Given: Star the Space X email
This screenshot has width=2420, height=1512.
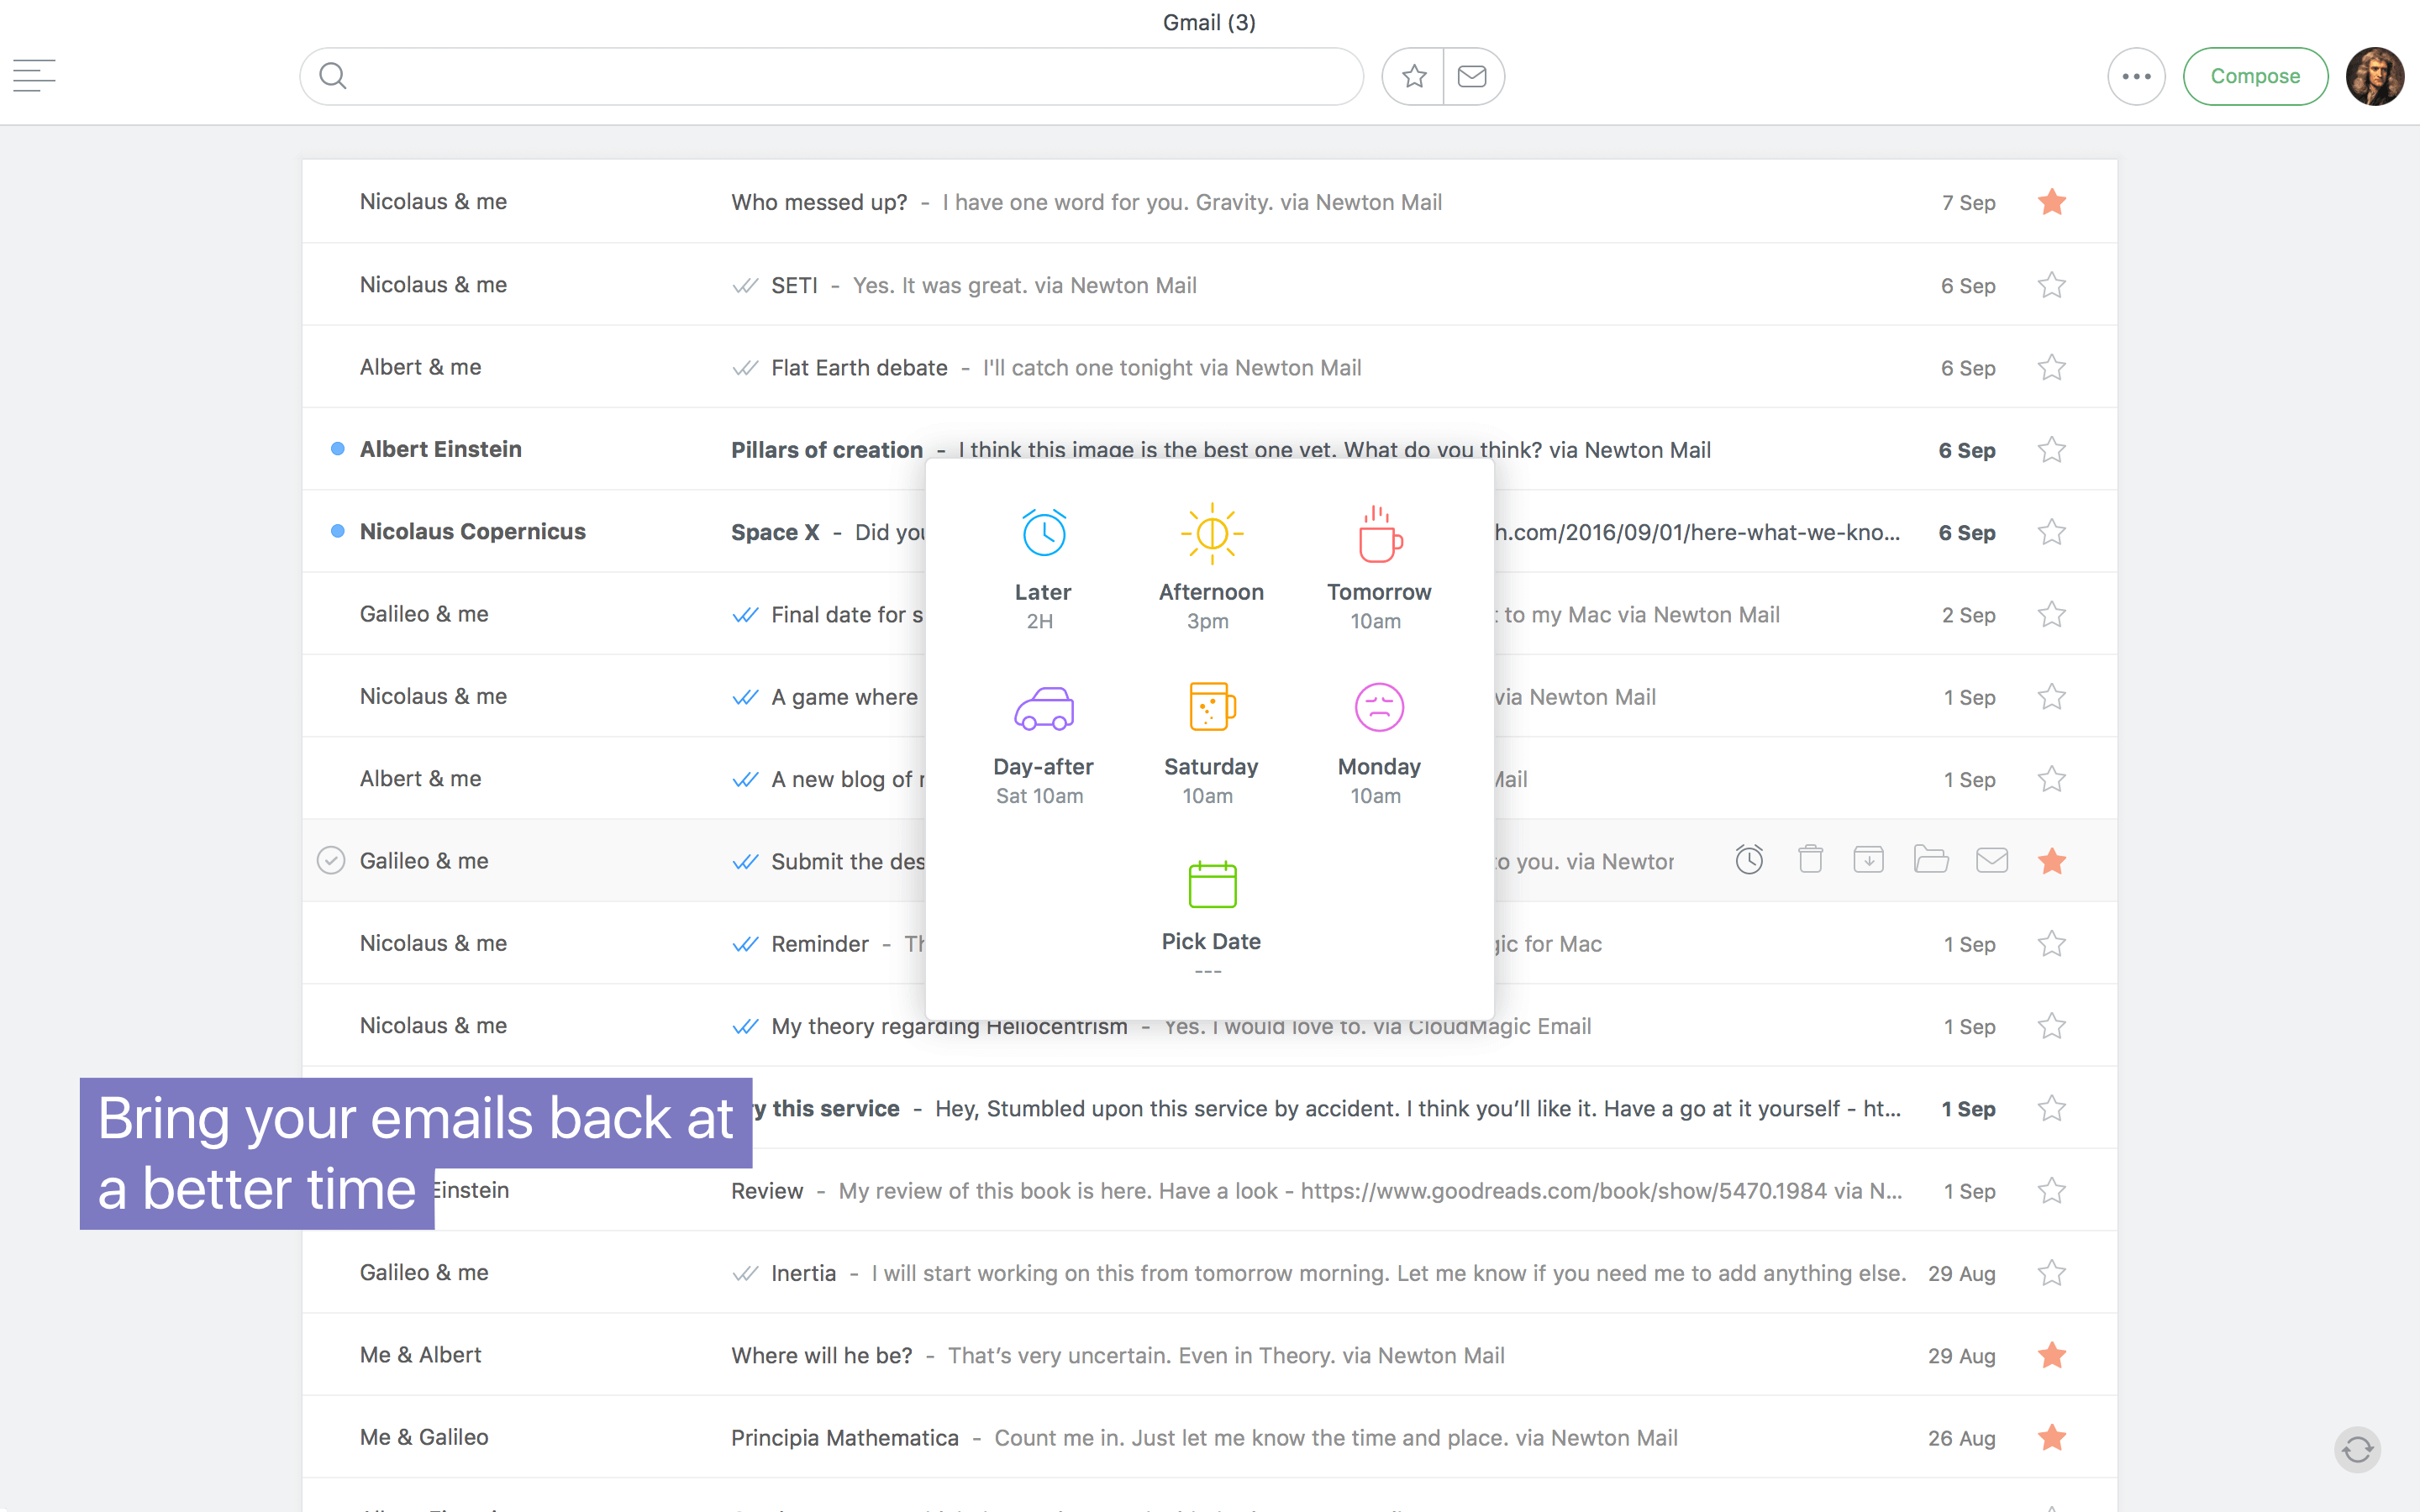Looking at the screenshot, I should [x=2052, y=531].
